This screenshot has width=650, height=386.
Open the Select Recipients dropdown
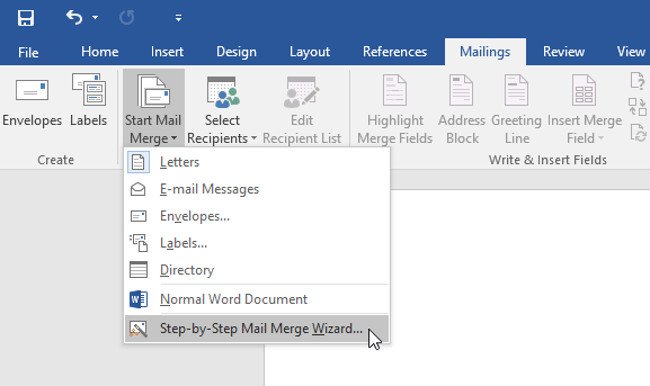tap(222, 110)
